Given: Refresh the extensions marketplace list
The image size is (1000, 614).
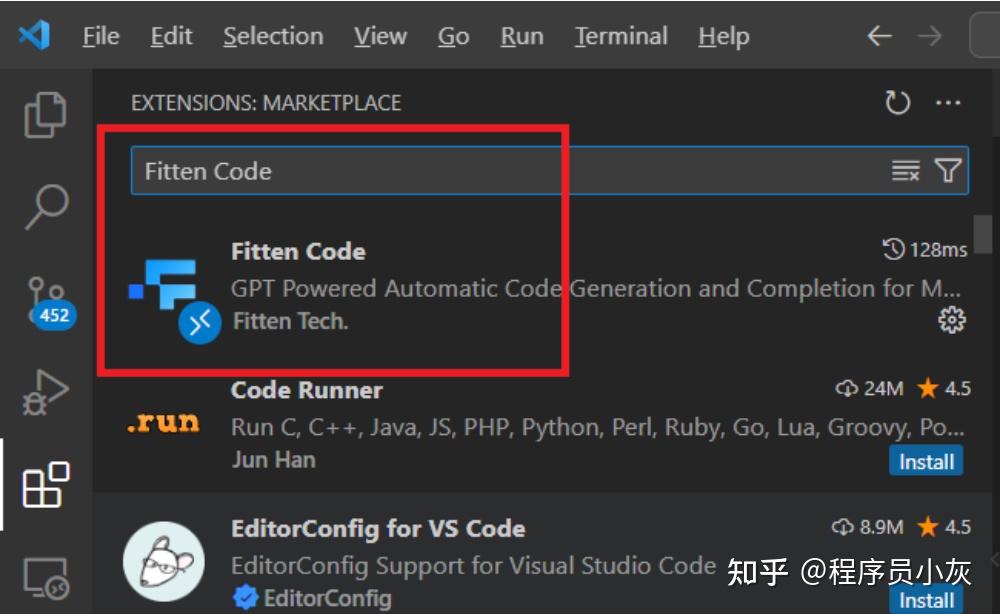Looking at the screenshot, I should (x=898, y=102).
